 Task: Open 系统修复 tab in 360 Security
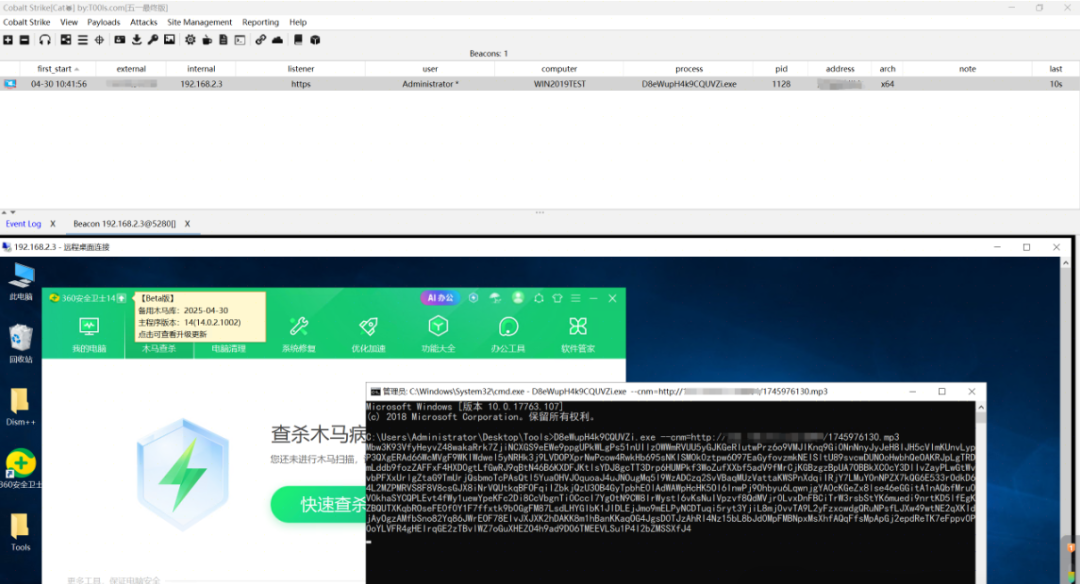[x=298, y=335]
